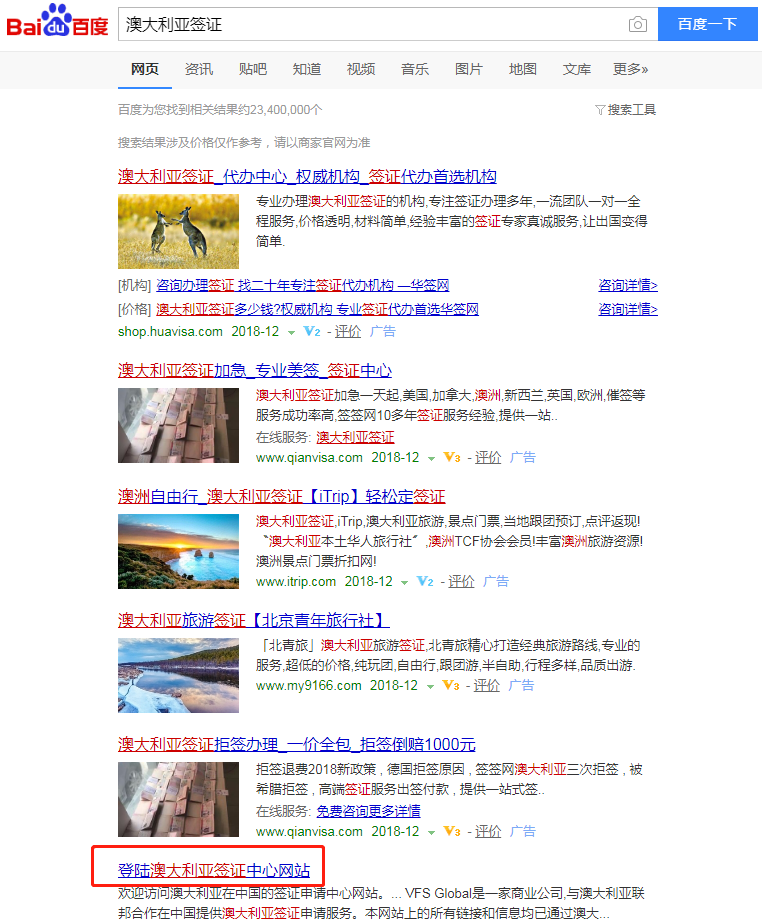The image size is (762, 922).
Task: Open camera image search icon
Action: tap(637, 24)
